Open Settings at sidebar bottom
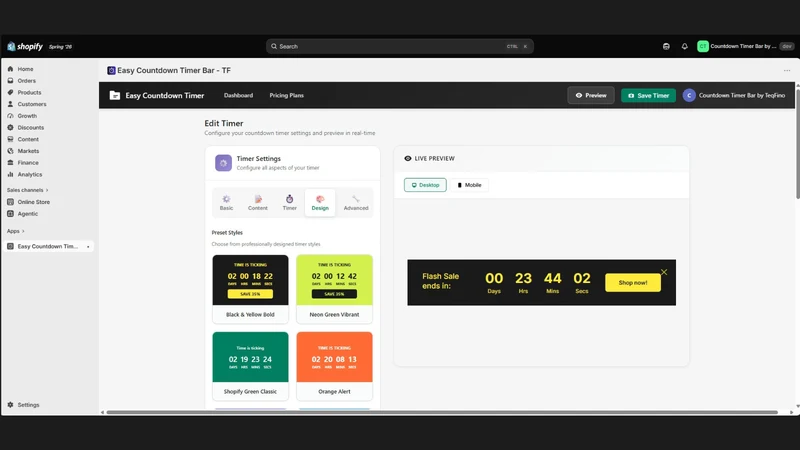The width and height of the screenshot is (800, 450). click(x=28, y=405)
